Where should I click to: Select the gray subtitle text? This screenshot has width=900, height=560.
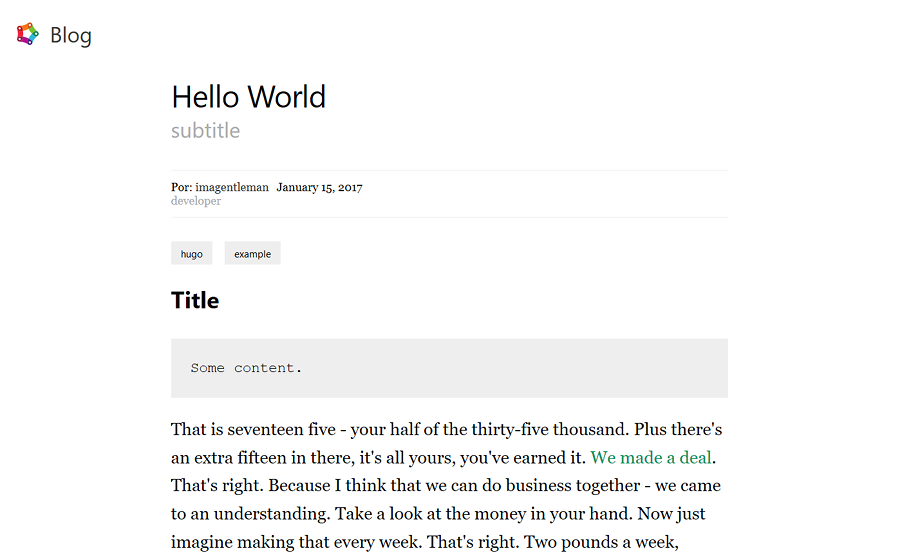pyautogui.click(x=205, y=131)
